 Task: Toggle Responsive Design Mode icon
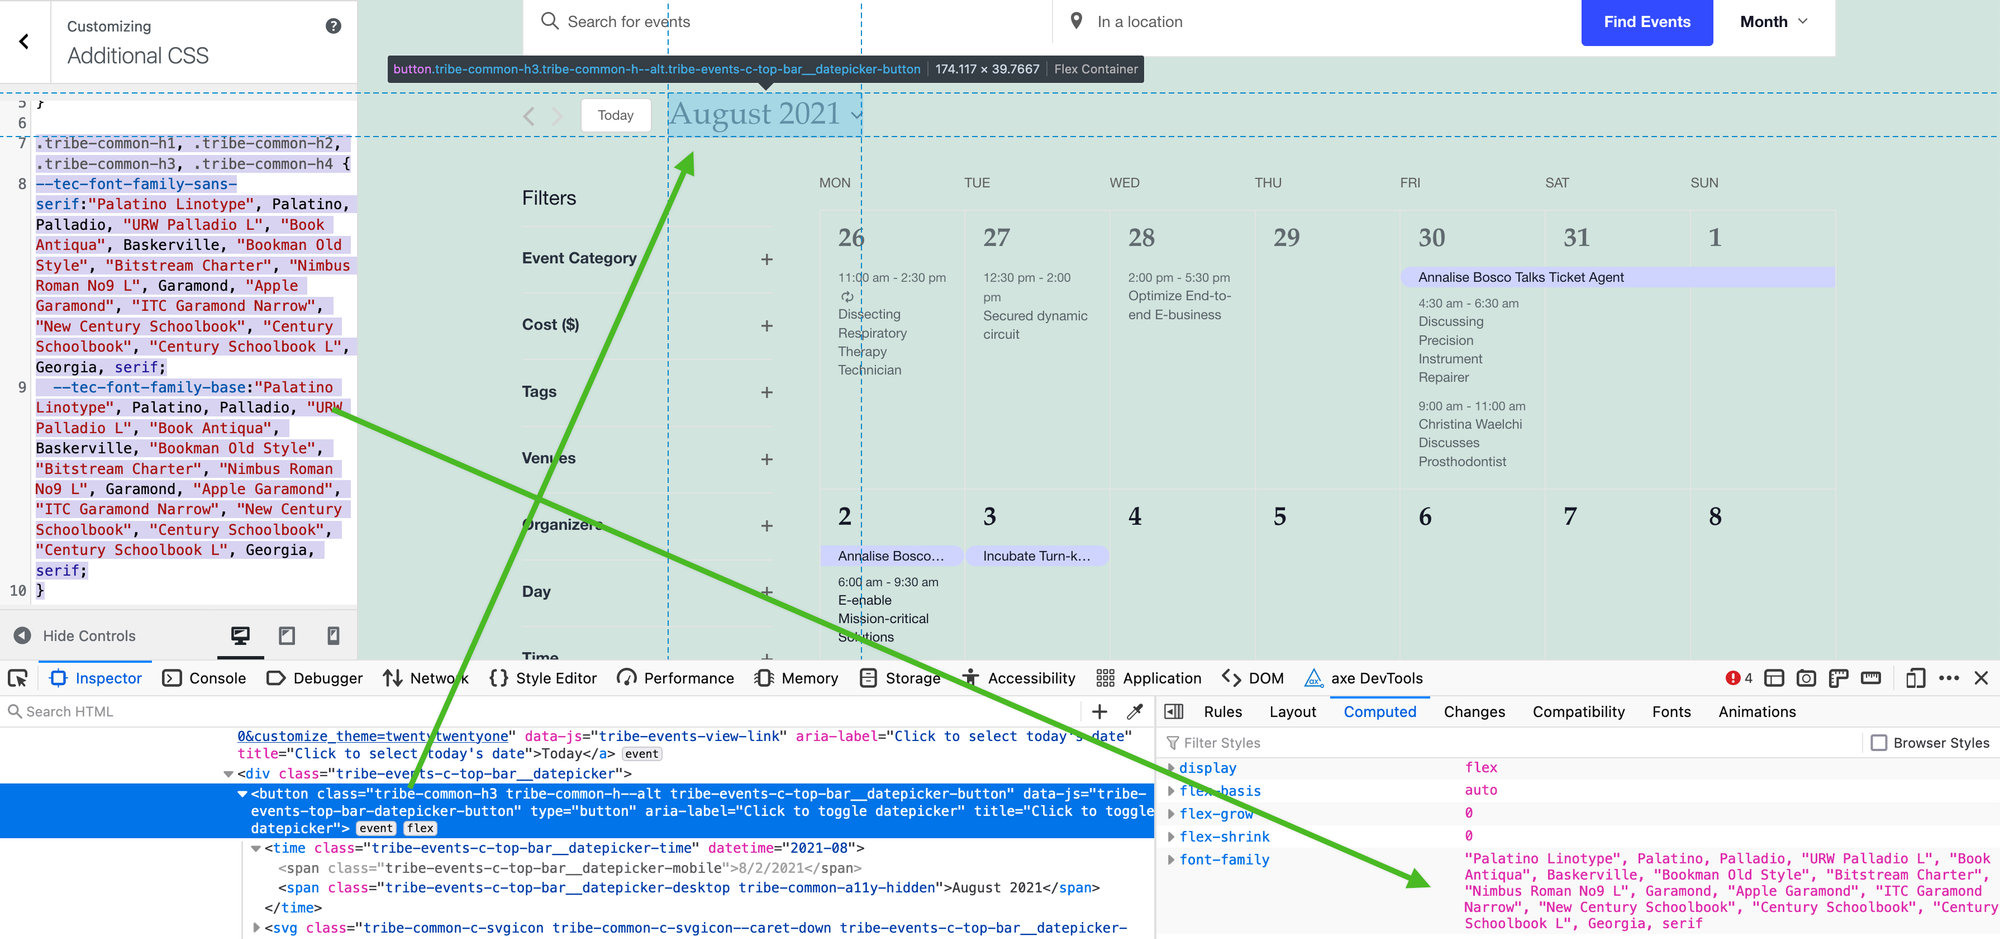pyautogui.click(x=1915, y=678)
